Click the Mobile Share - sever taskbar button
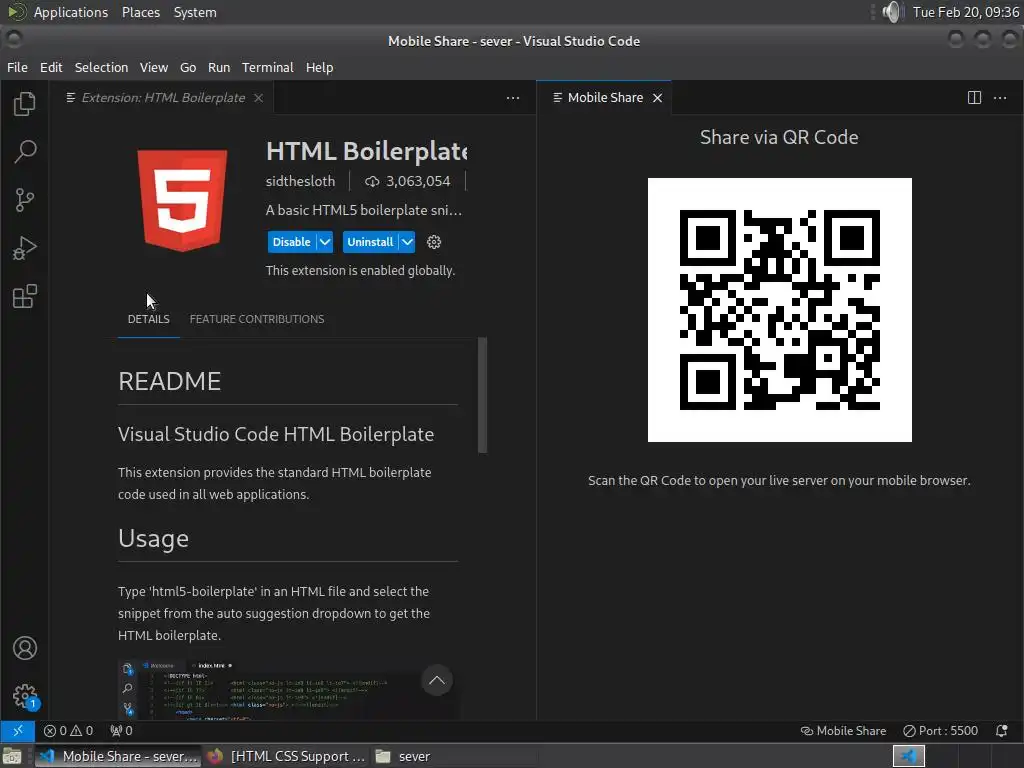The height and width of the screenshot is (768, 1024). tap(118, 756)
